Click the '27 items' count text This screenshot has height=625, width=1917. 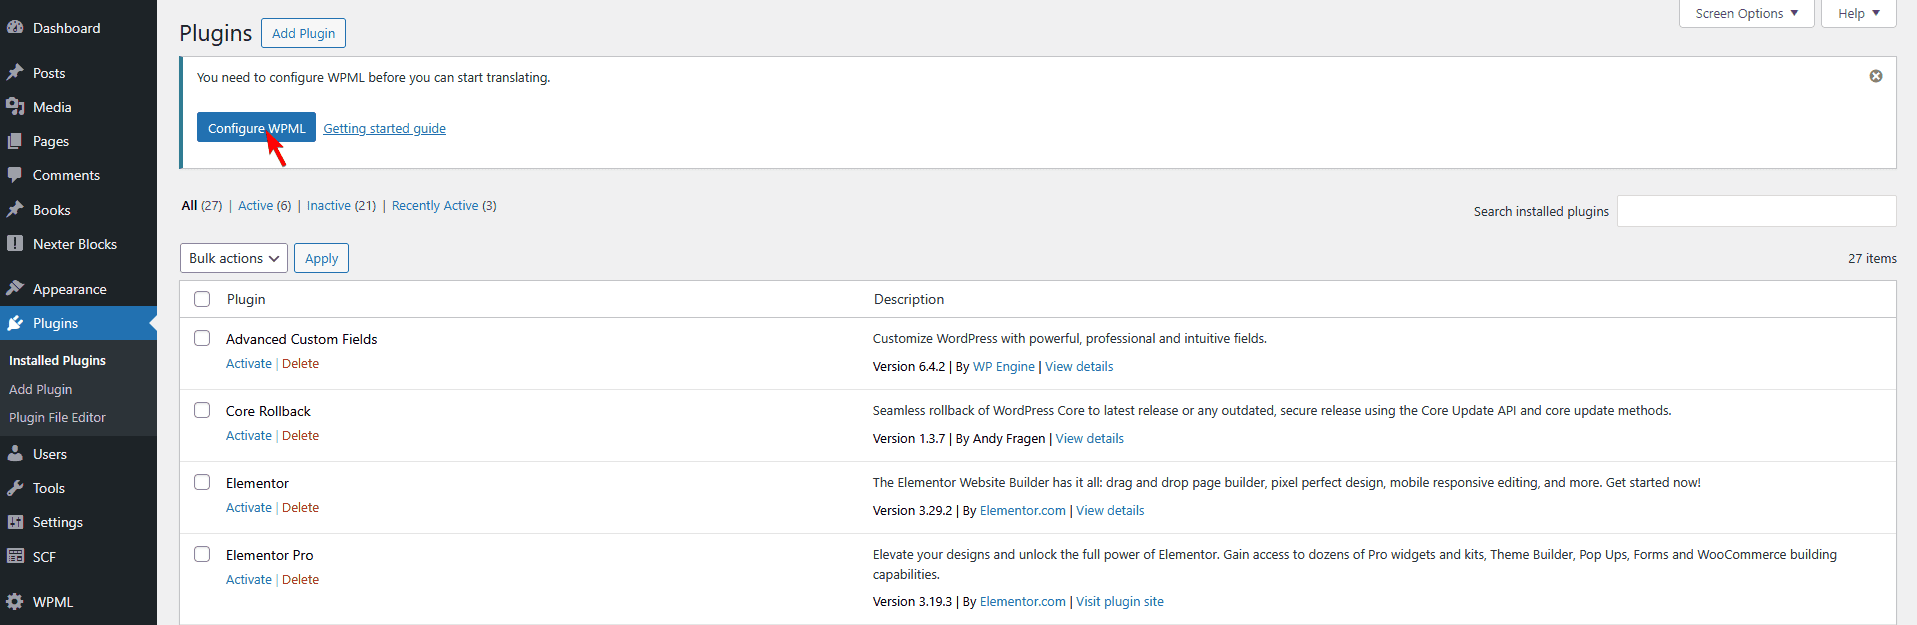pos(1872,258)
